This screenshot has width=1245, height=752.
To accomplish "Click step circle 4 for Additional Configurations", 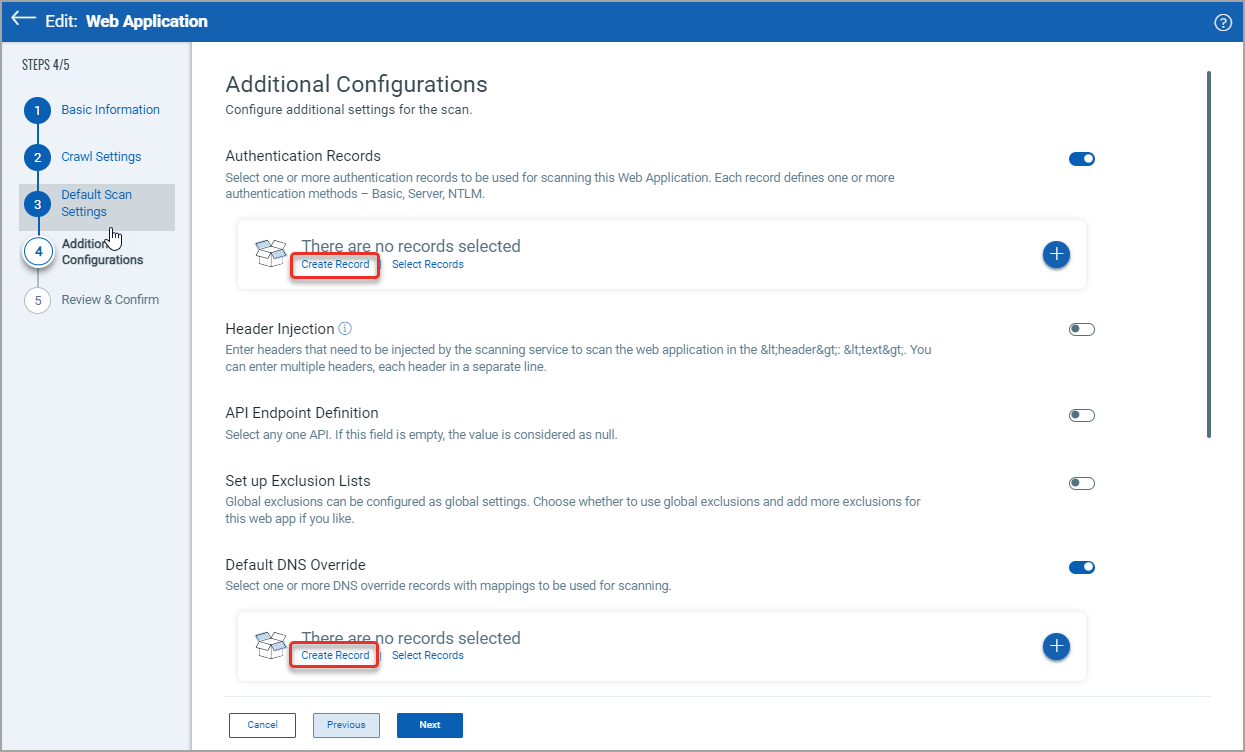I will coord(37,251).
